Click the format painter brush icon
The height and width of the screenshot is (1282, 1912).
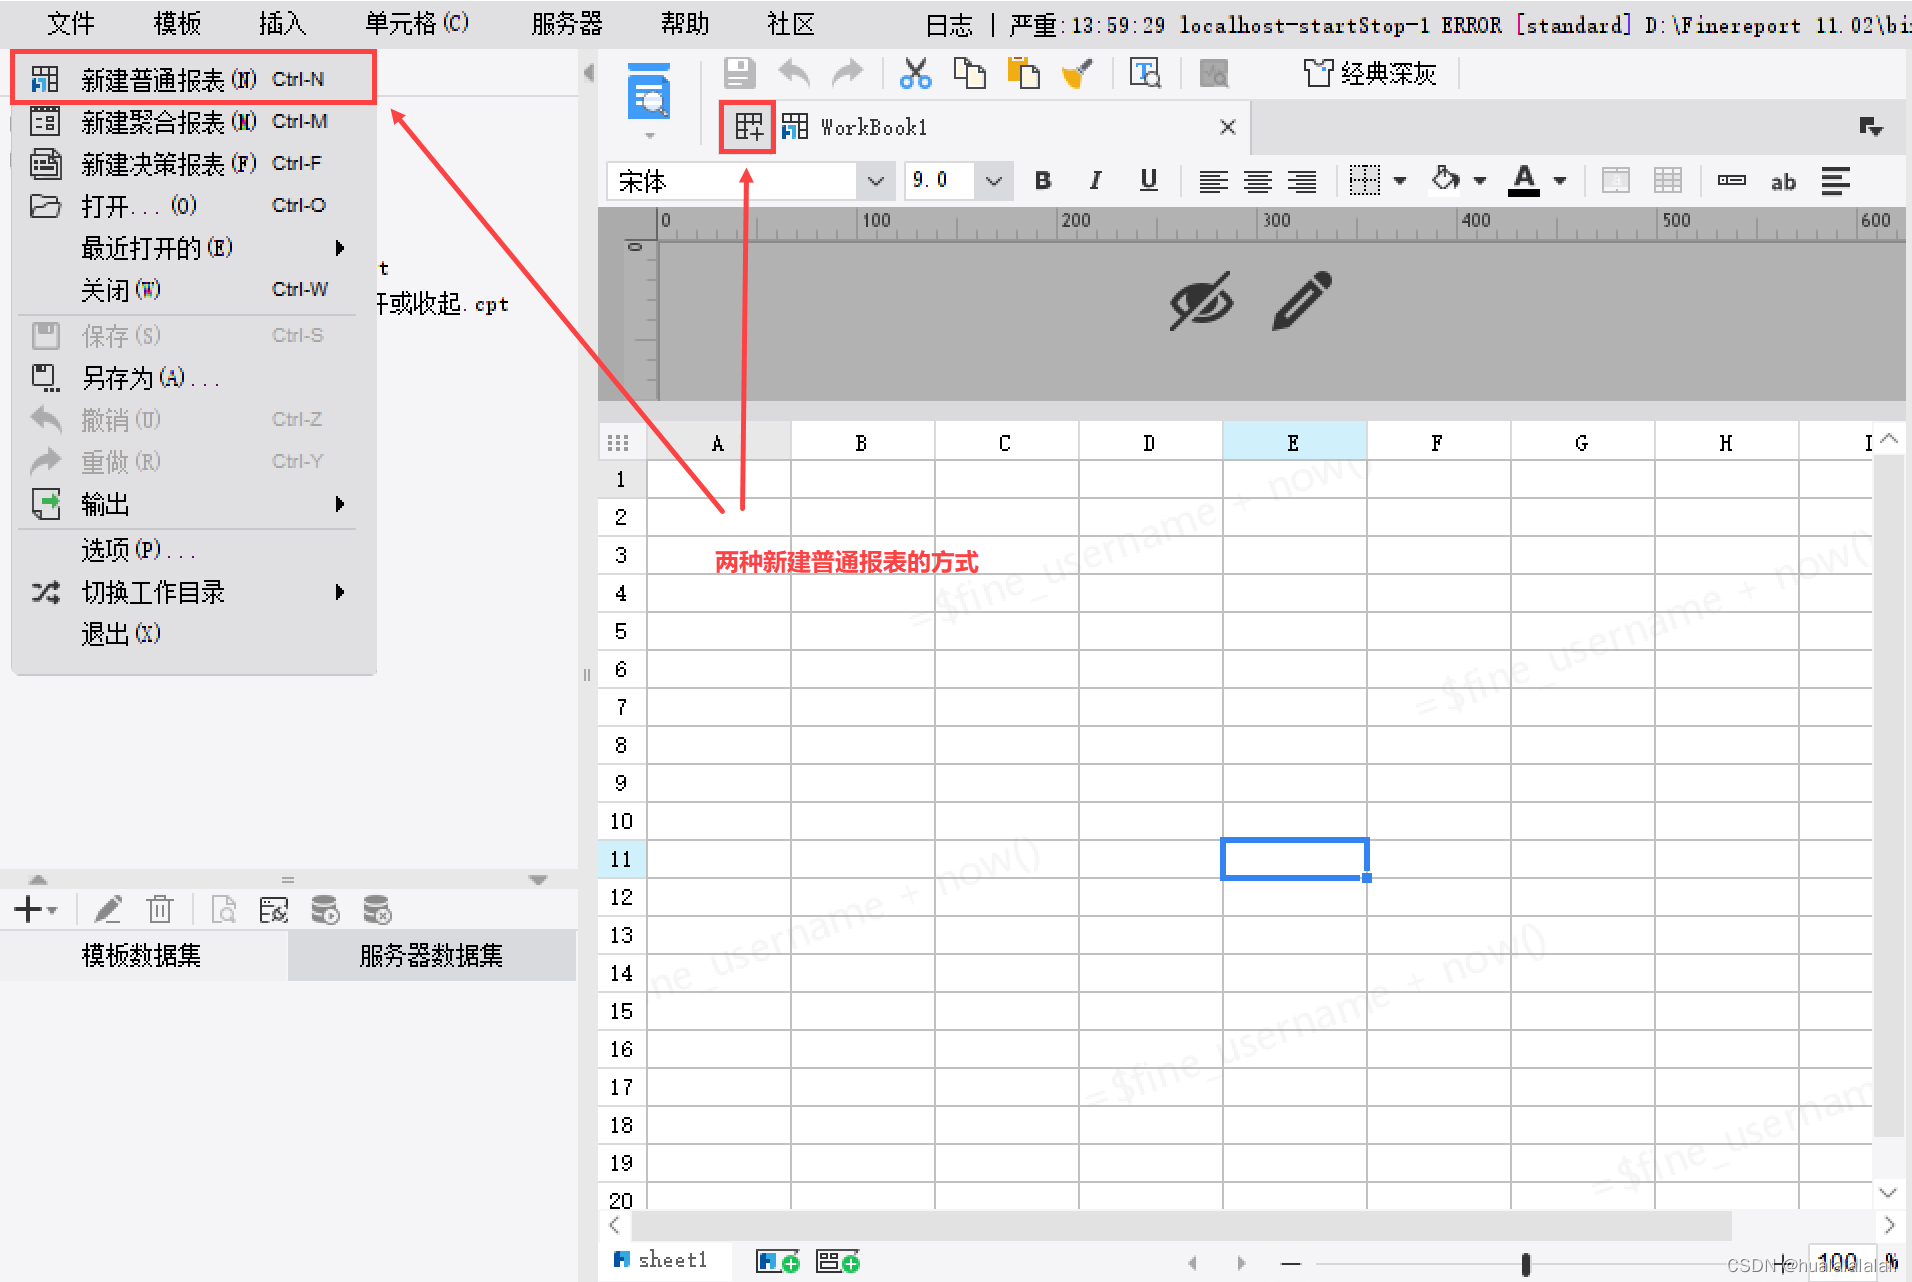point(1077,74)
